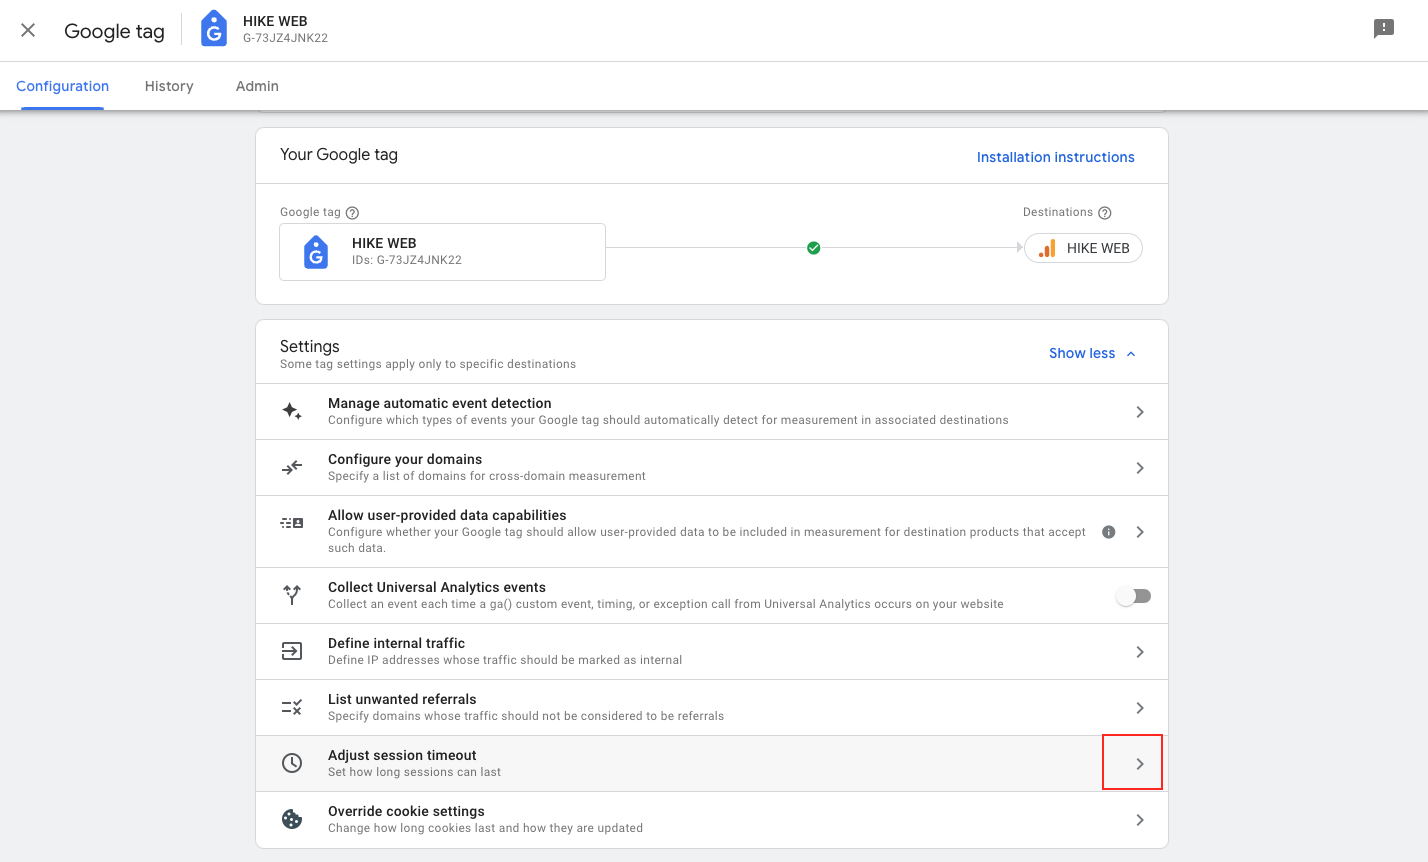Open the send feedback icon

(x=1384, y=29)
